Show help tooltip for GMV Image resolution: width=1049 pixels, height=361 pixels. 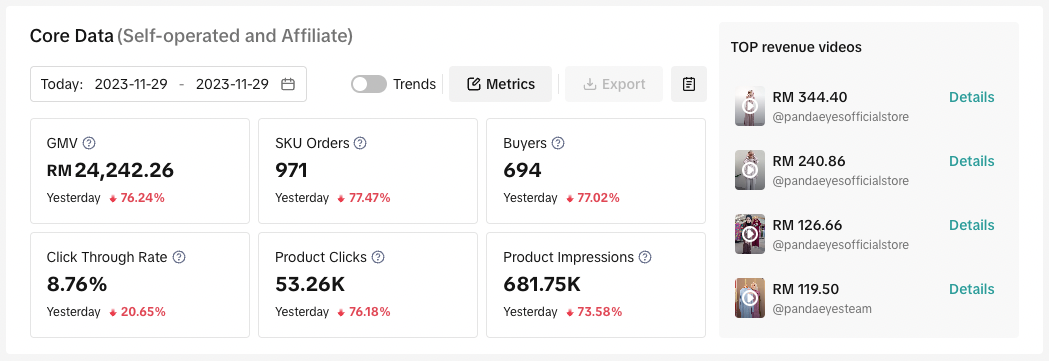pos(89,143)
